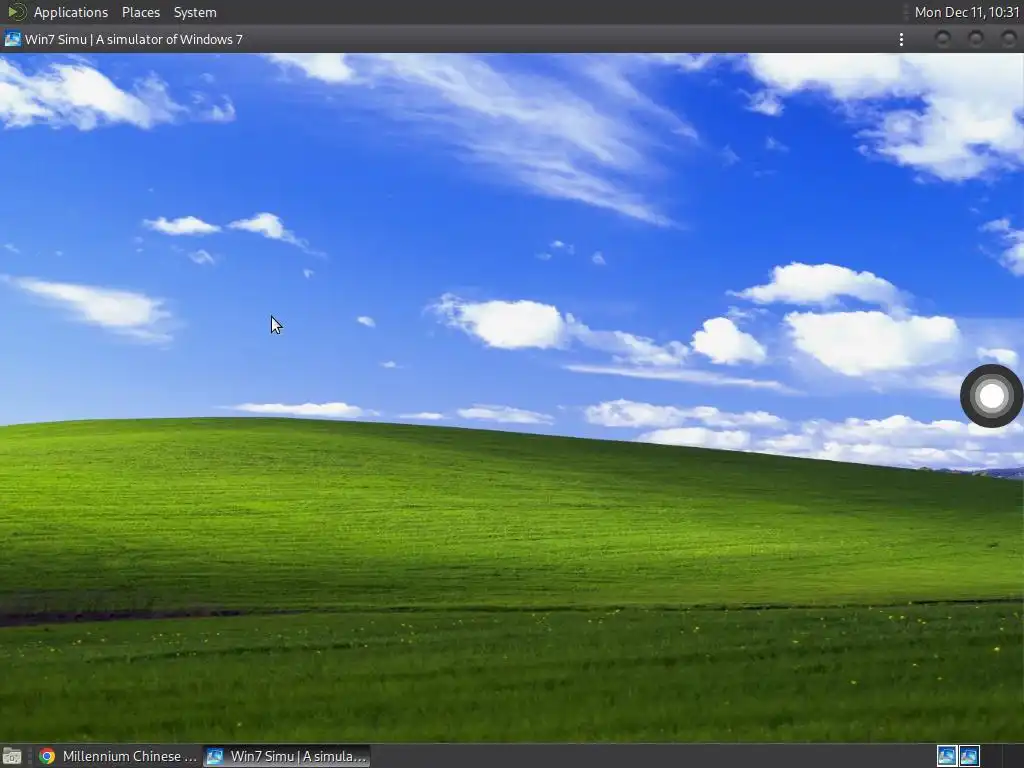This screenshot has height=768, width=1024.
Task: Click the show desktop icon in the bottom panel
Action: (x=12, y=756)
